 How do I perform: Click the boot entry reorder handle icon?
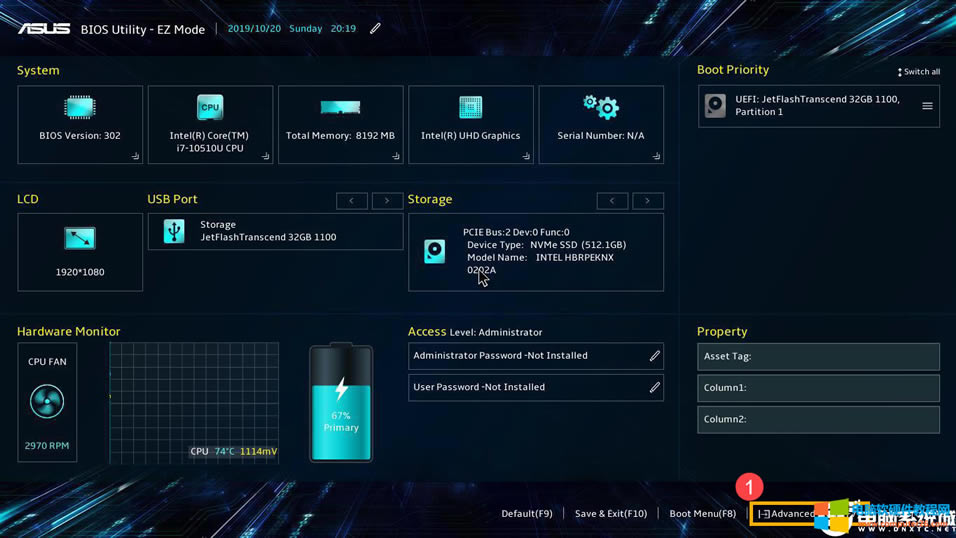coord(927,106)
